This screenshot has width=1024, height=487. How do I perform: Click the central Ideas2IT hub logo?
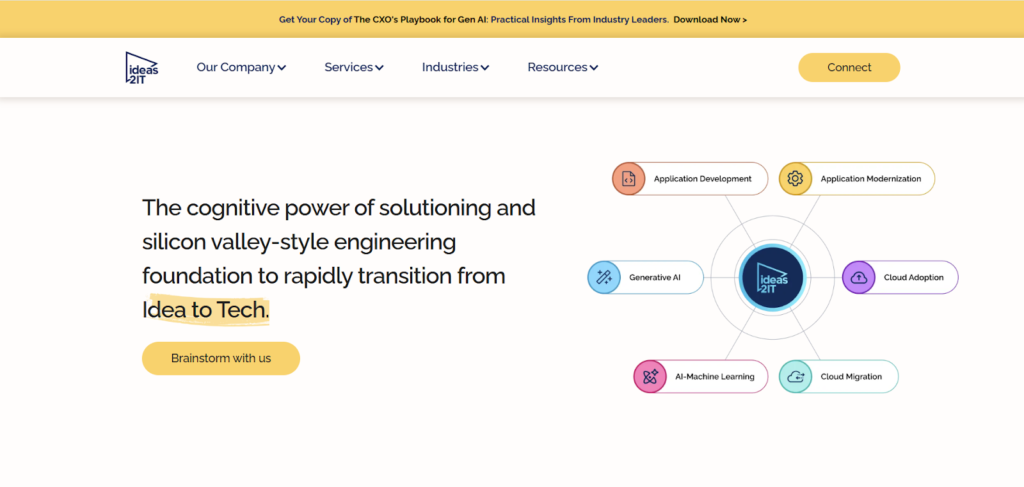coord(771,278)
